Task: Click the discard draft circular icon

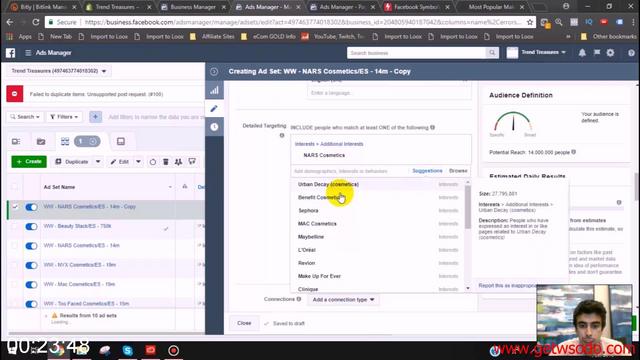Action: click(x=153, y=162)
